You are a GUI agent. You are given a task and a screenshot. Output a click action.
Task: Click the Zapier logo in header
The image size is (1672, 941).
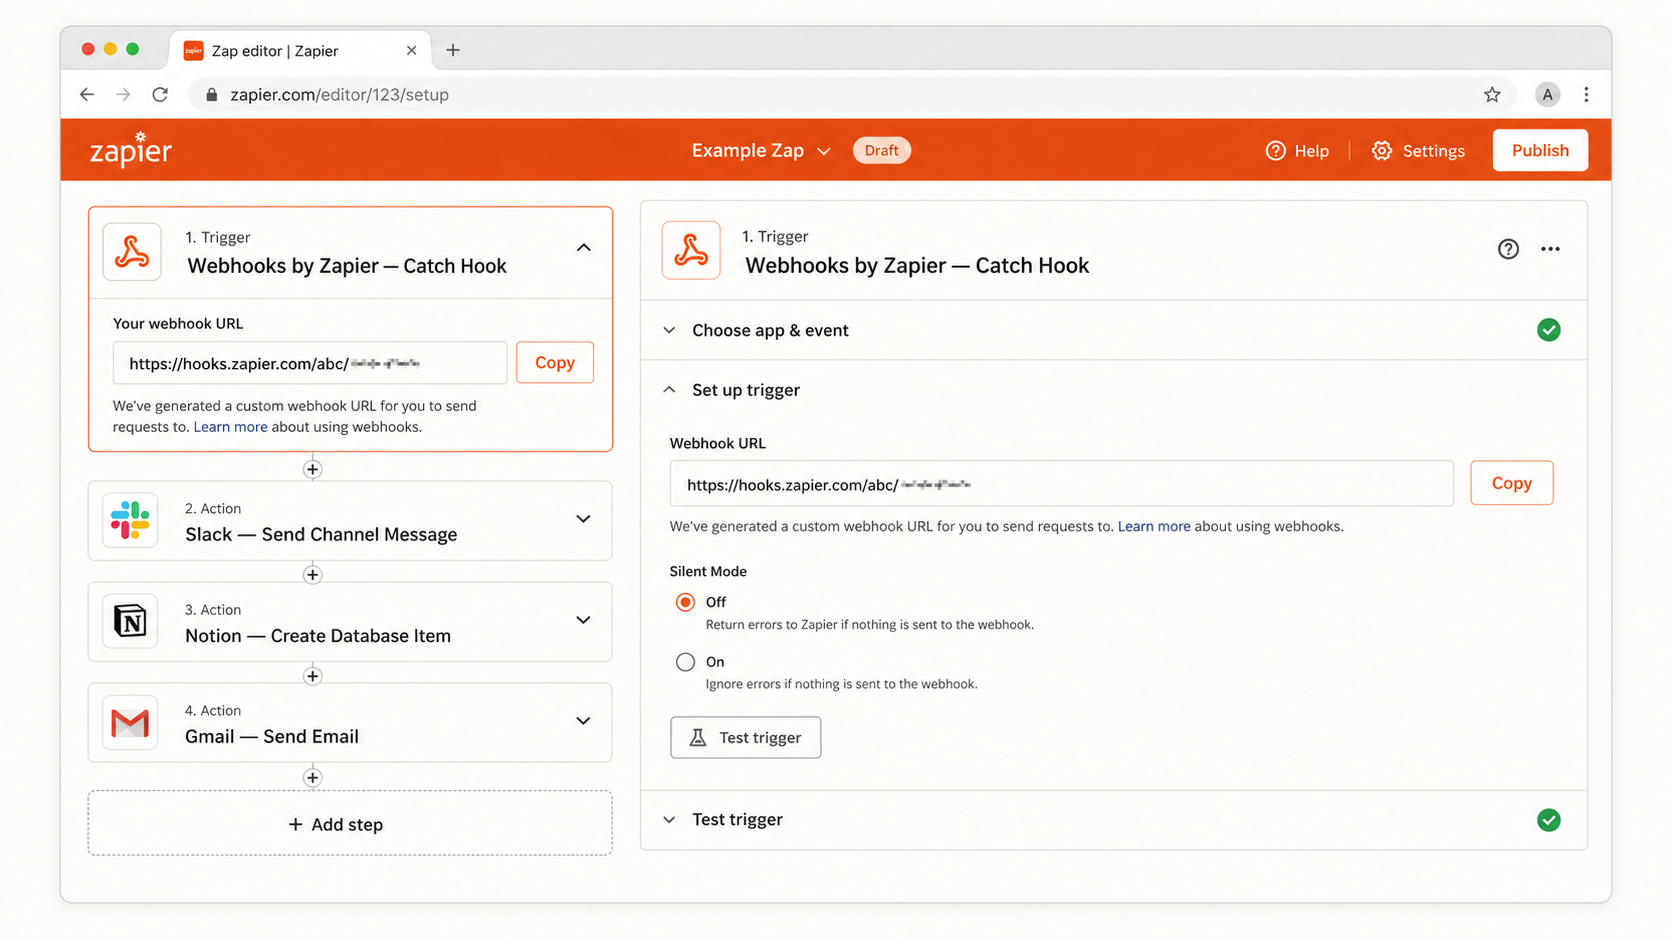pos(131,150)
